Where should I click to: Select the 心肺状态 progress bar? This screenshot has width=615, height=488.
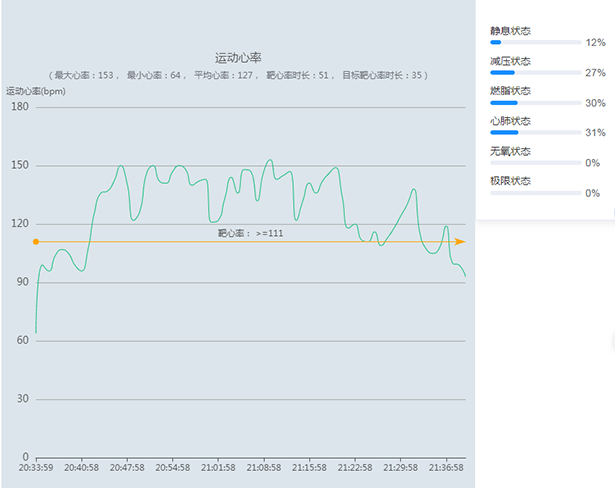click(535, 133)
